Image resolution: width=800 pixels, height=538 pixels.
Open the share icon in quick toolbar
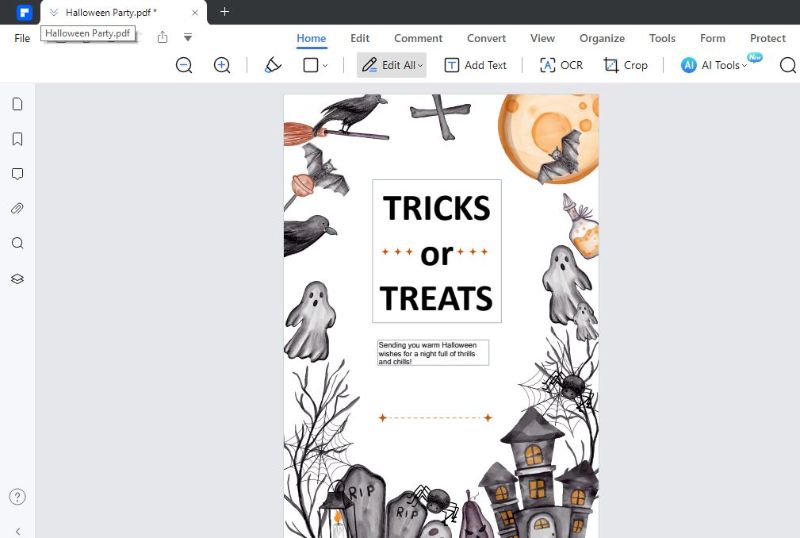click(x=162, y=37)
